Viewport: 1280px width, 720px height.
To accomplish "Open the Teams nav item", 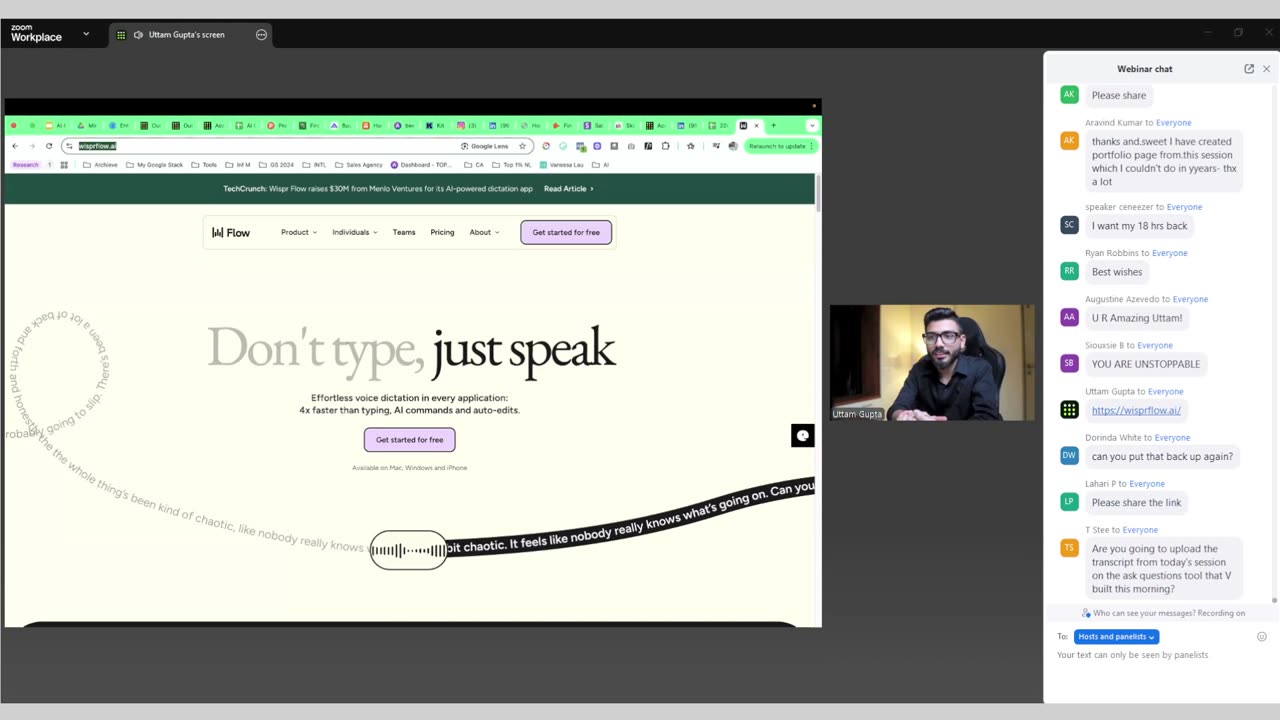I will tap(404, 232).
